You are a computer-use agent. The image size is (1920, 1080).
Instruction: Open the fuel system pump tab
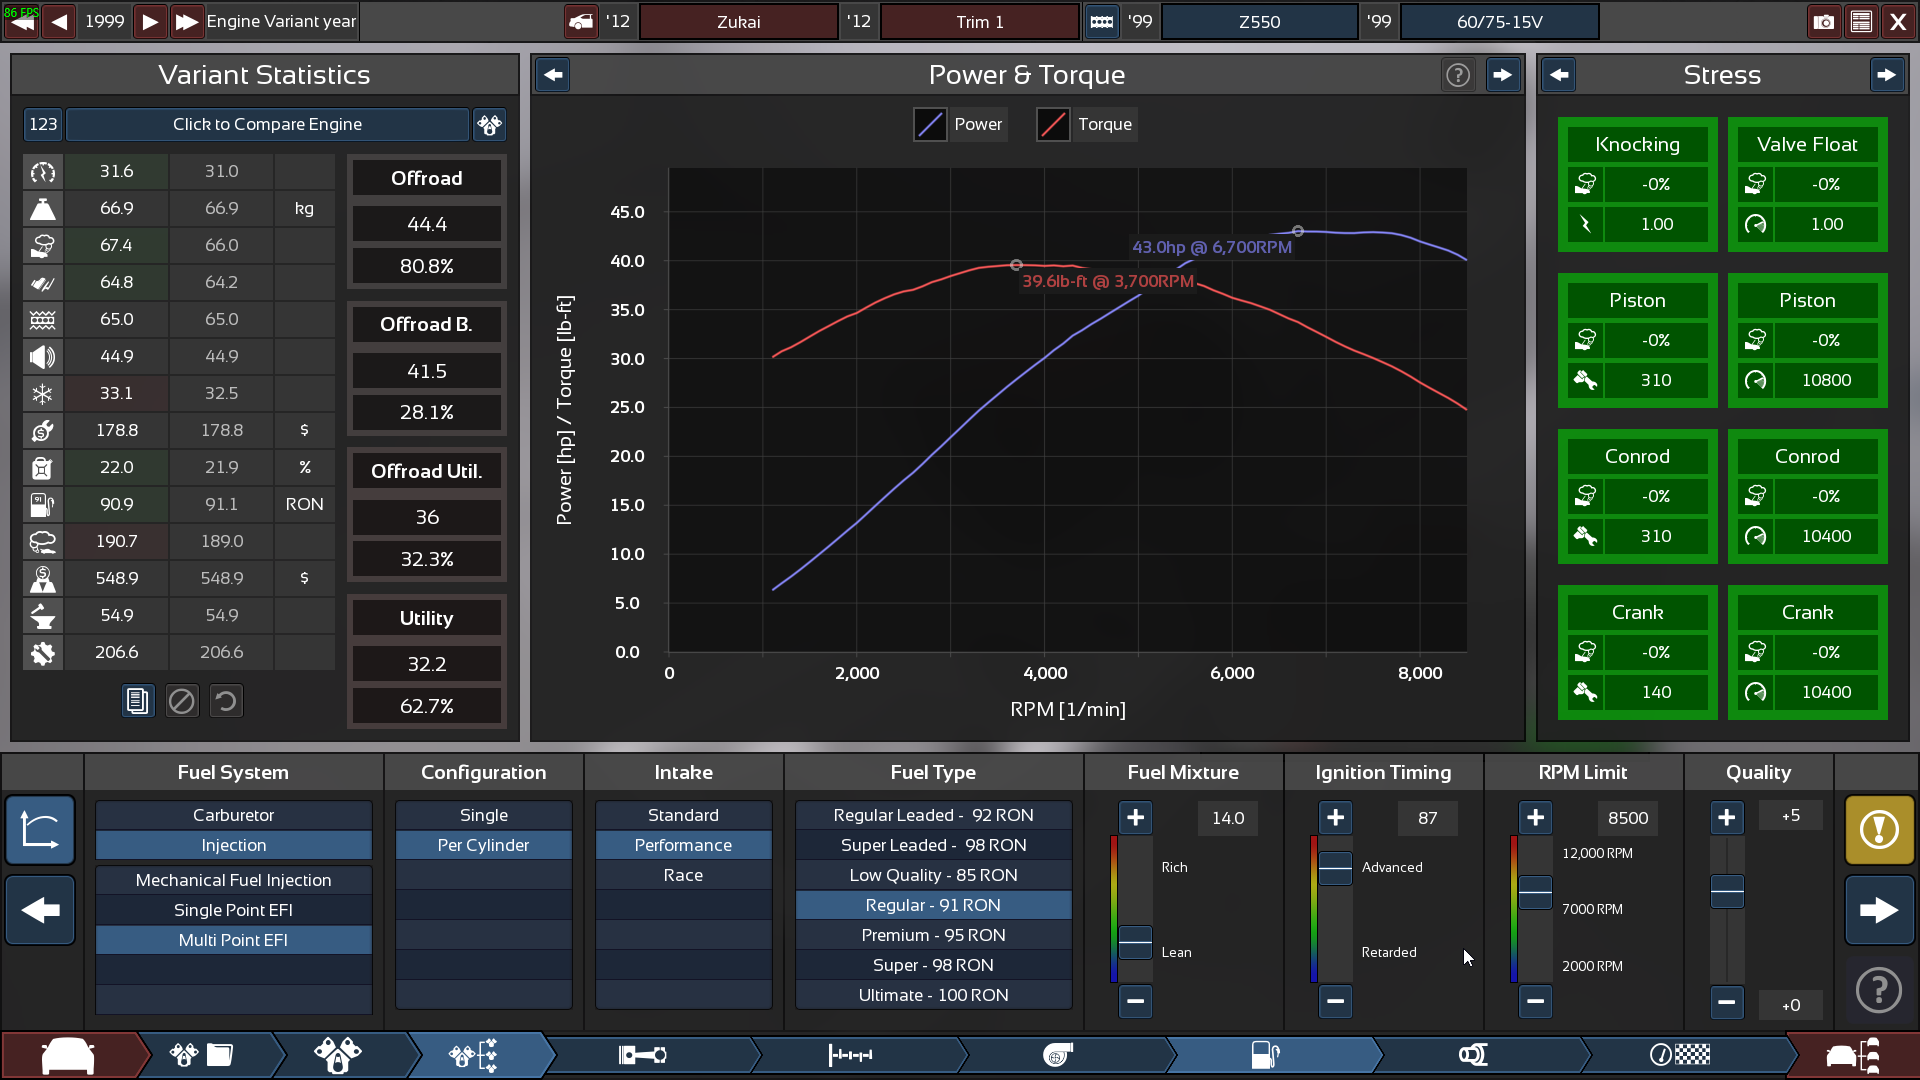pyautogui.click(x=1266, y=1055)
